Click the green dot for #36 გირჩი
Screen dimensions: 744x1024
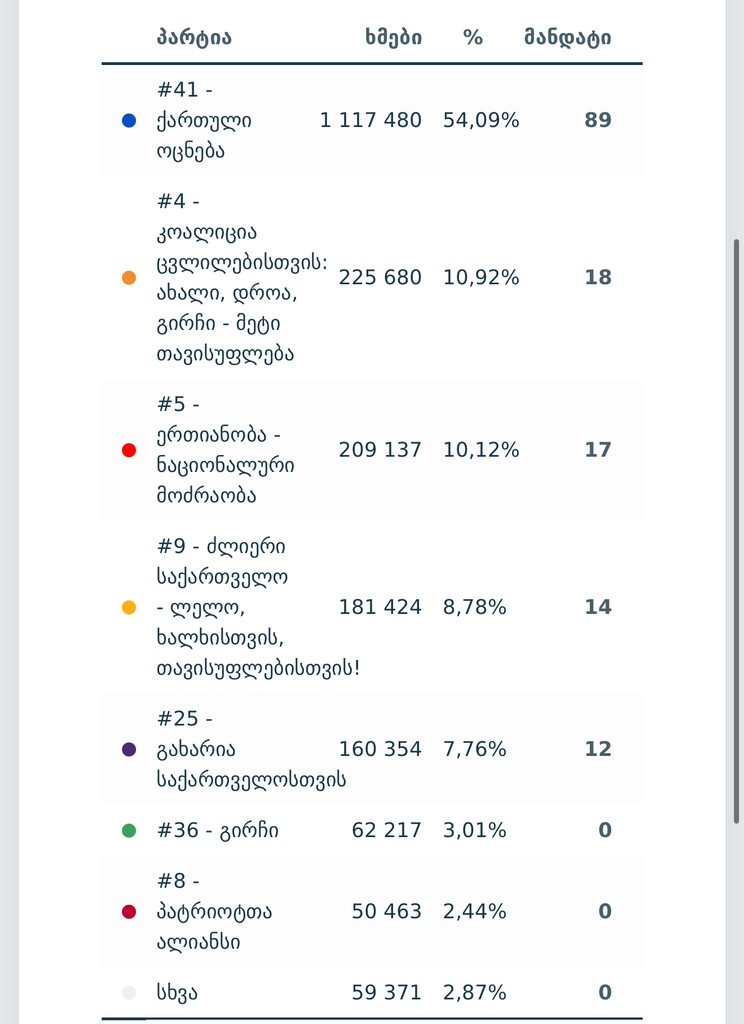click(129, 831)
